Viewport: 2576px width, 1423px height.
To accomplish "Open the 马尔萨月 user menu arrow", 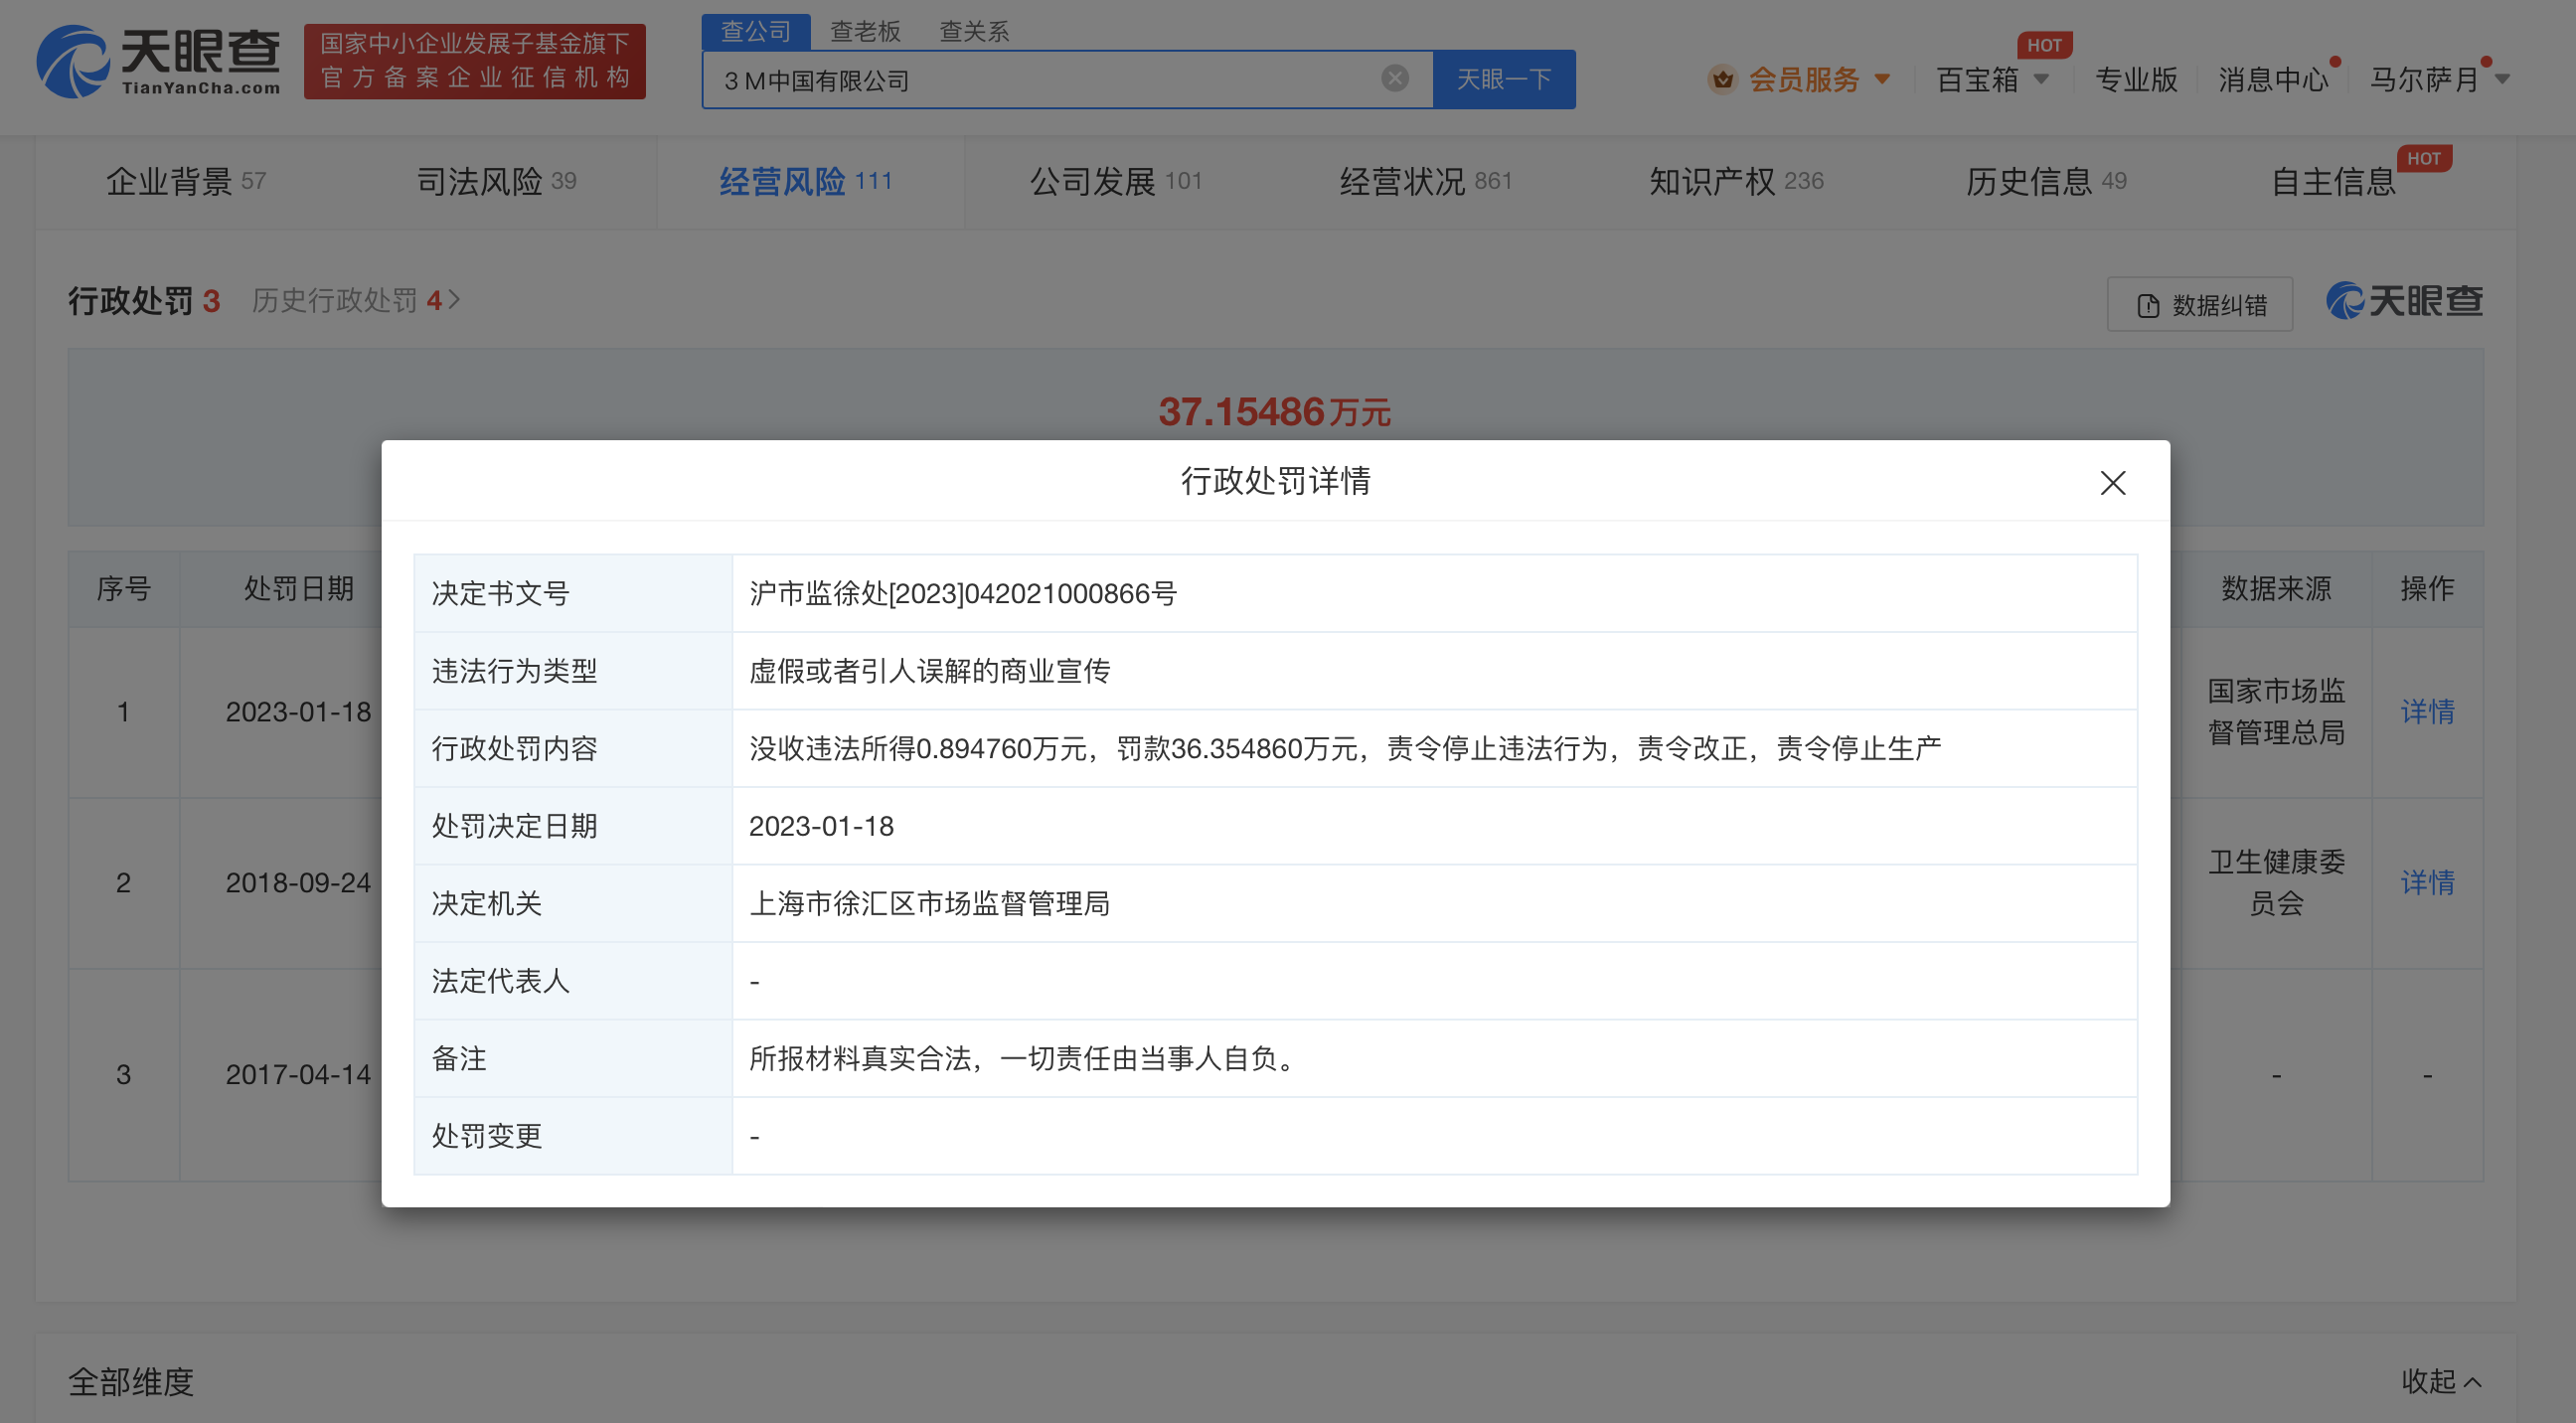I will point(2502,79).
